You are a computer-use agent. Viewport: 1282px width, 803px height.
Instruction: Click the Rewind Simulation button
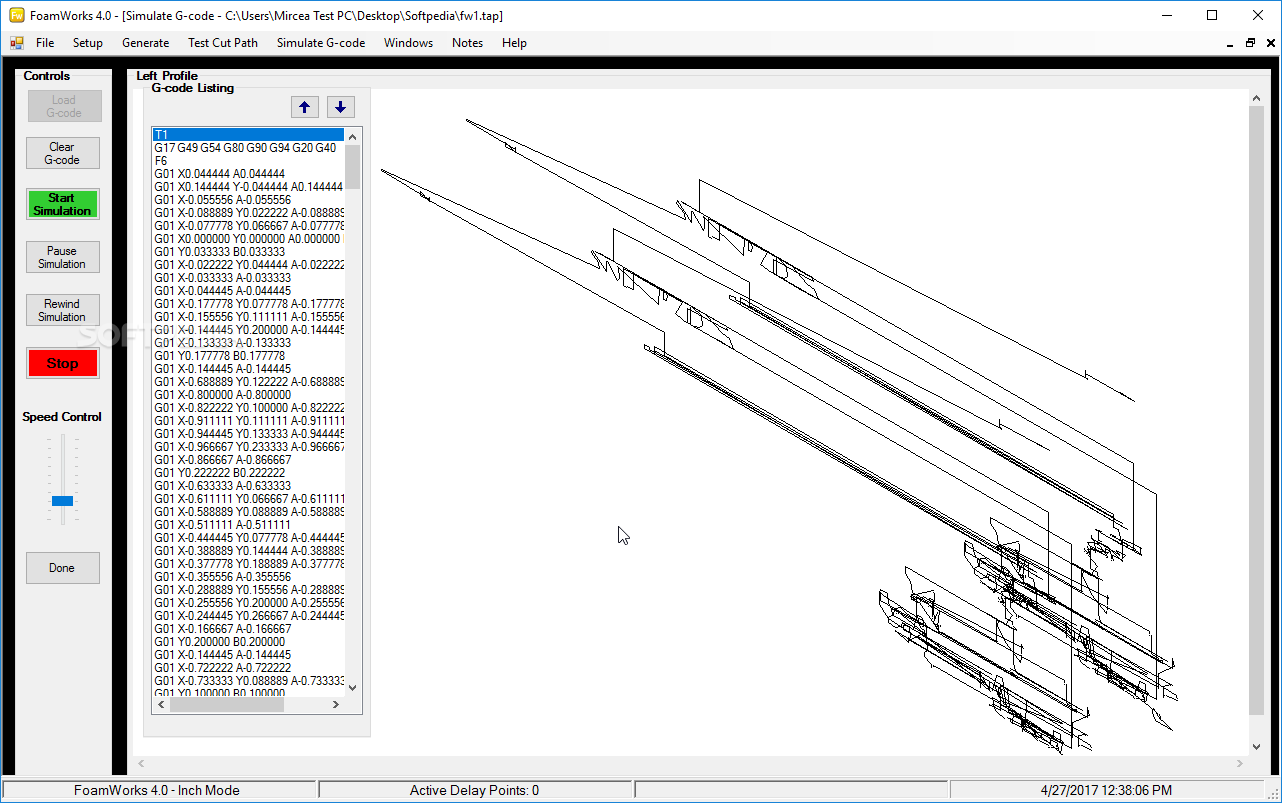[62, 310]
